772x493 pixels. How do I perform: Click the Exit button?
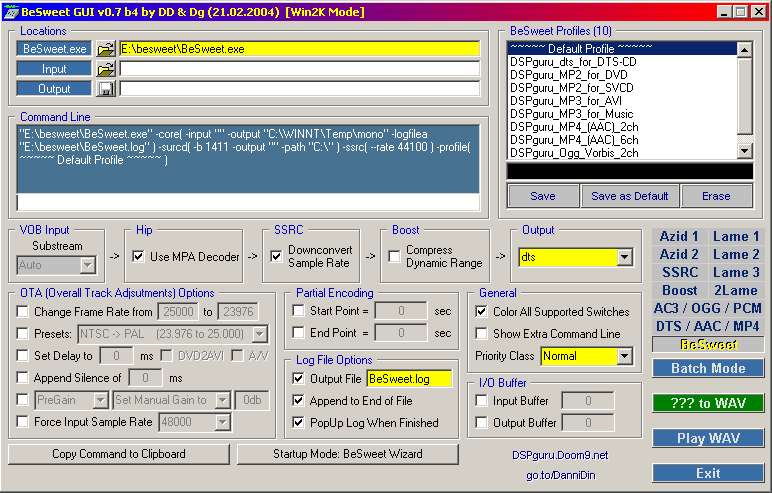tap(708, 473)
